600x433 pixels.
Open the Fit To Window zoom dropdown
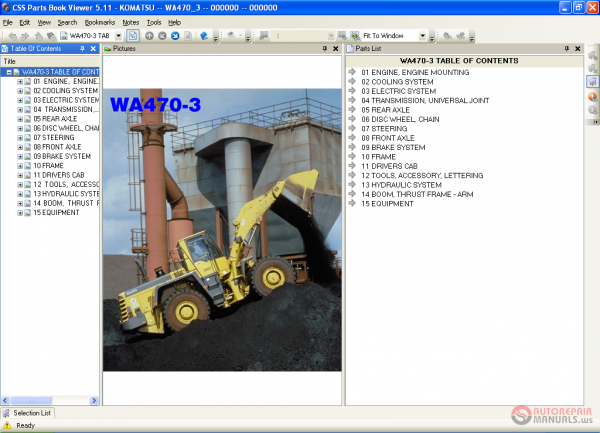click(422, 36)
